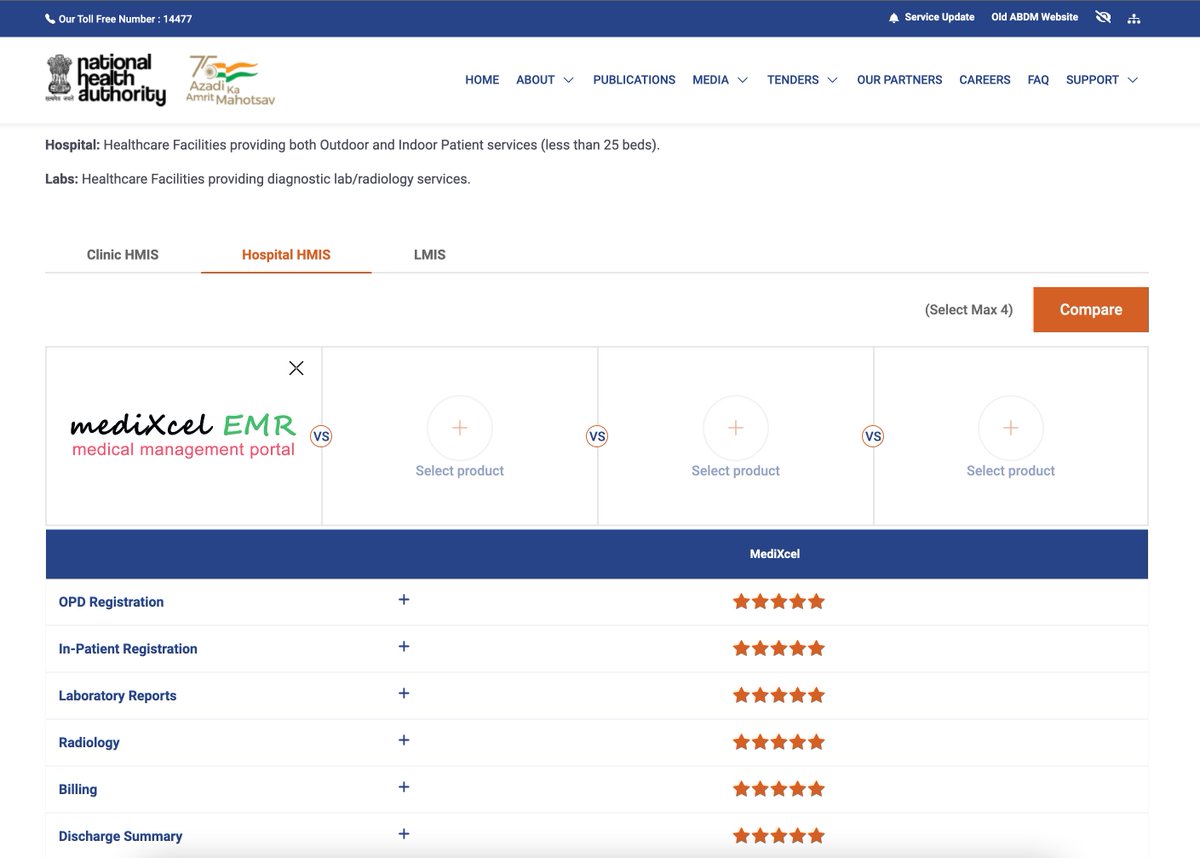This screenshot has width=1200, height=858.
Task: Expand the Billing row
Action: 404,787
